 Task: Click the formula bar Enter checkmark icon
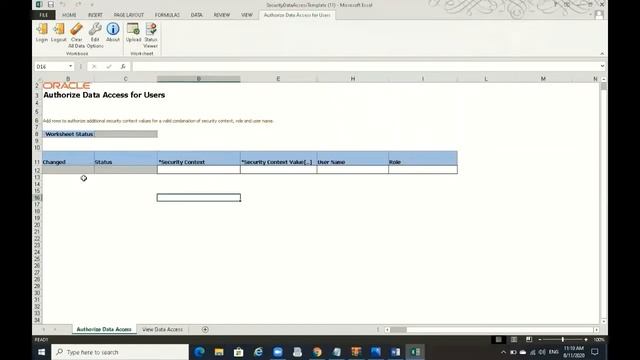pyautogui.click(x=109, y=66)
